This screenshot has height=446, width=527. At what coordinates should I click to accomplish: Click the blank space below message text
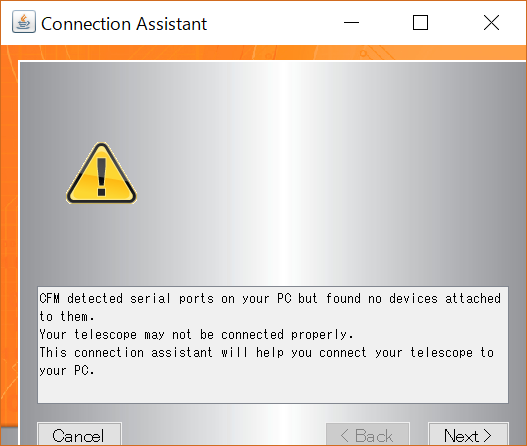coord(273,391)
